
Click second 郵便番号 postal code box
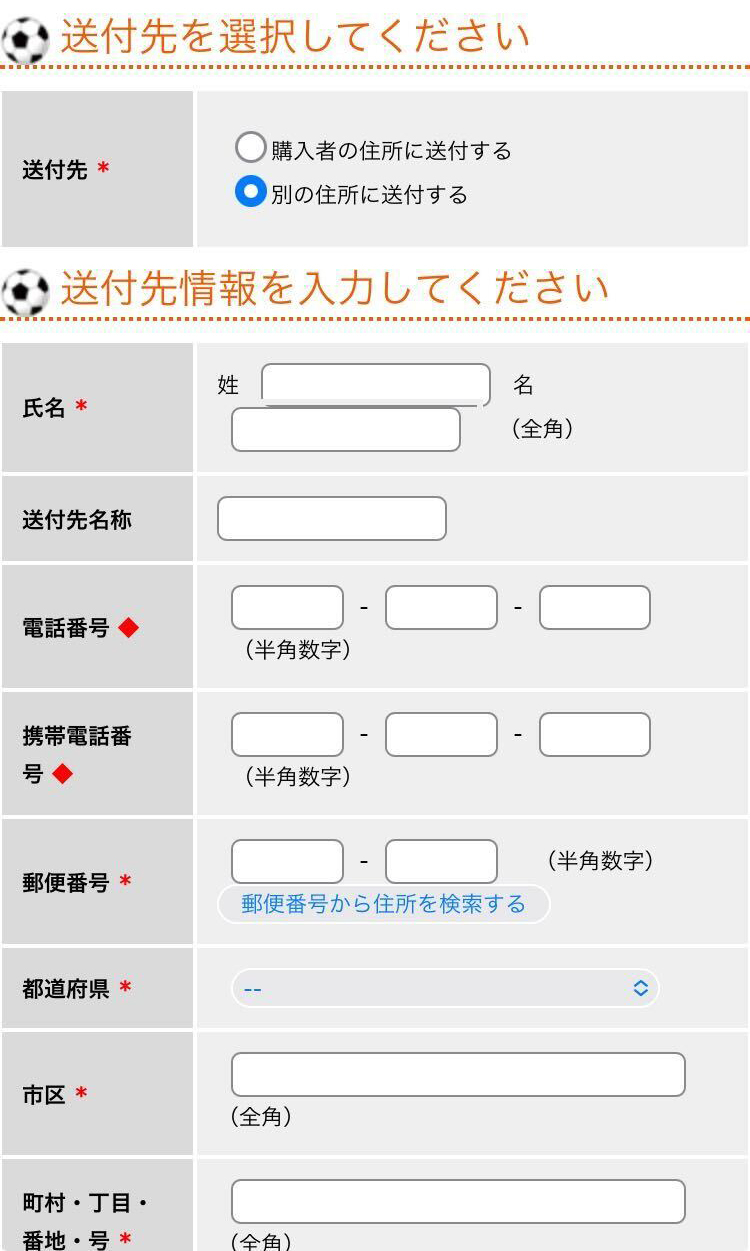(441, 861)
